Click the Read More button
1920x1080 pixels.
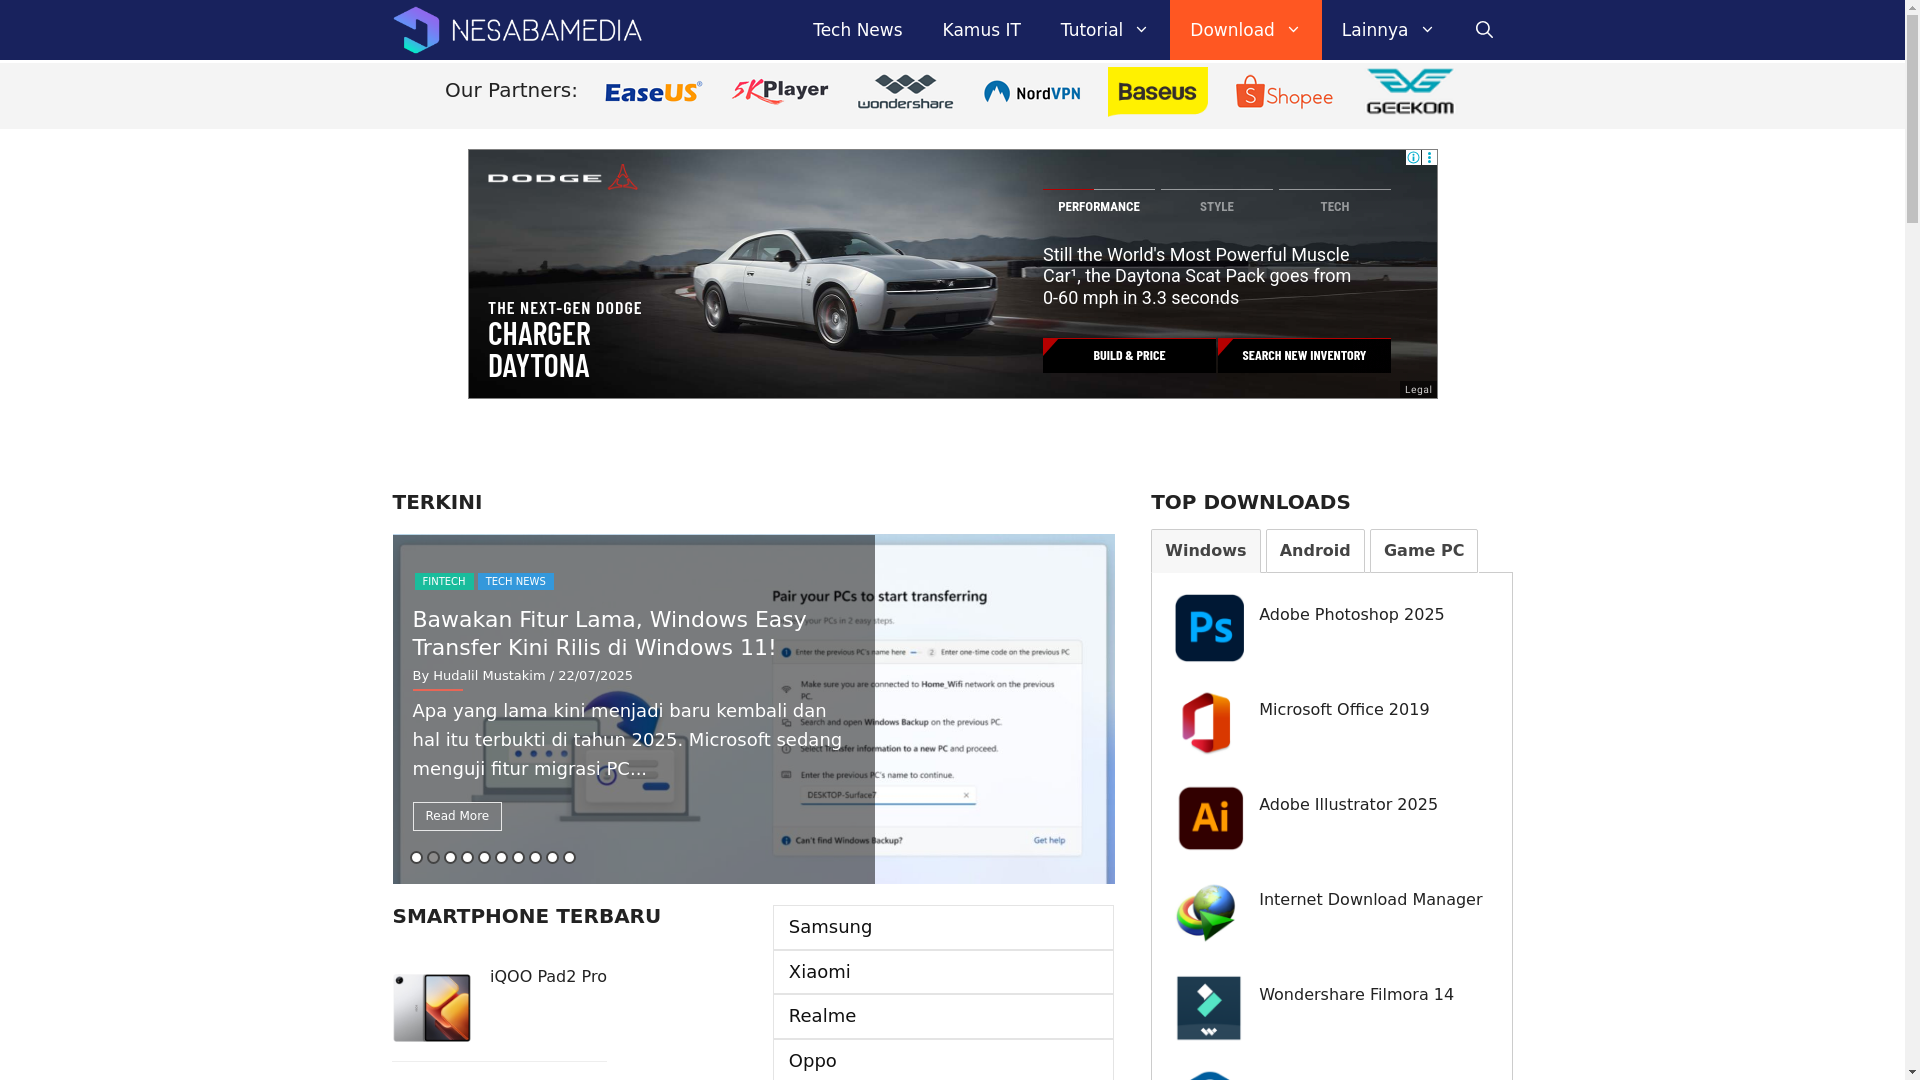coord(457,816)
